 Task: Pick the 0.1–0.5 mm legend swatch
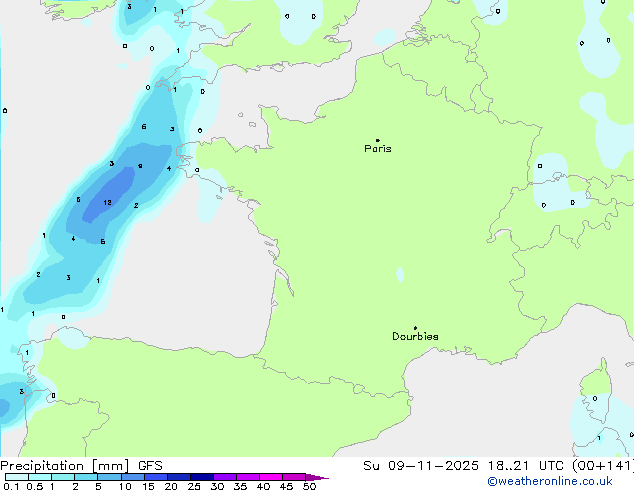pos(17,477)
